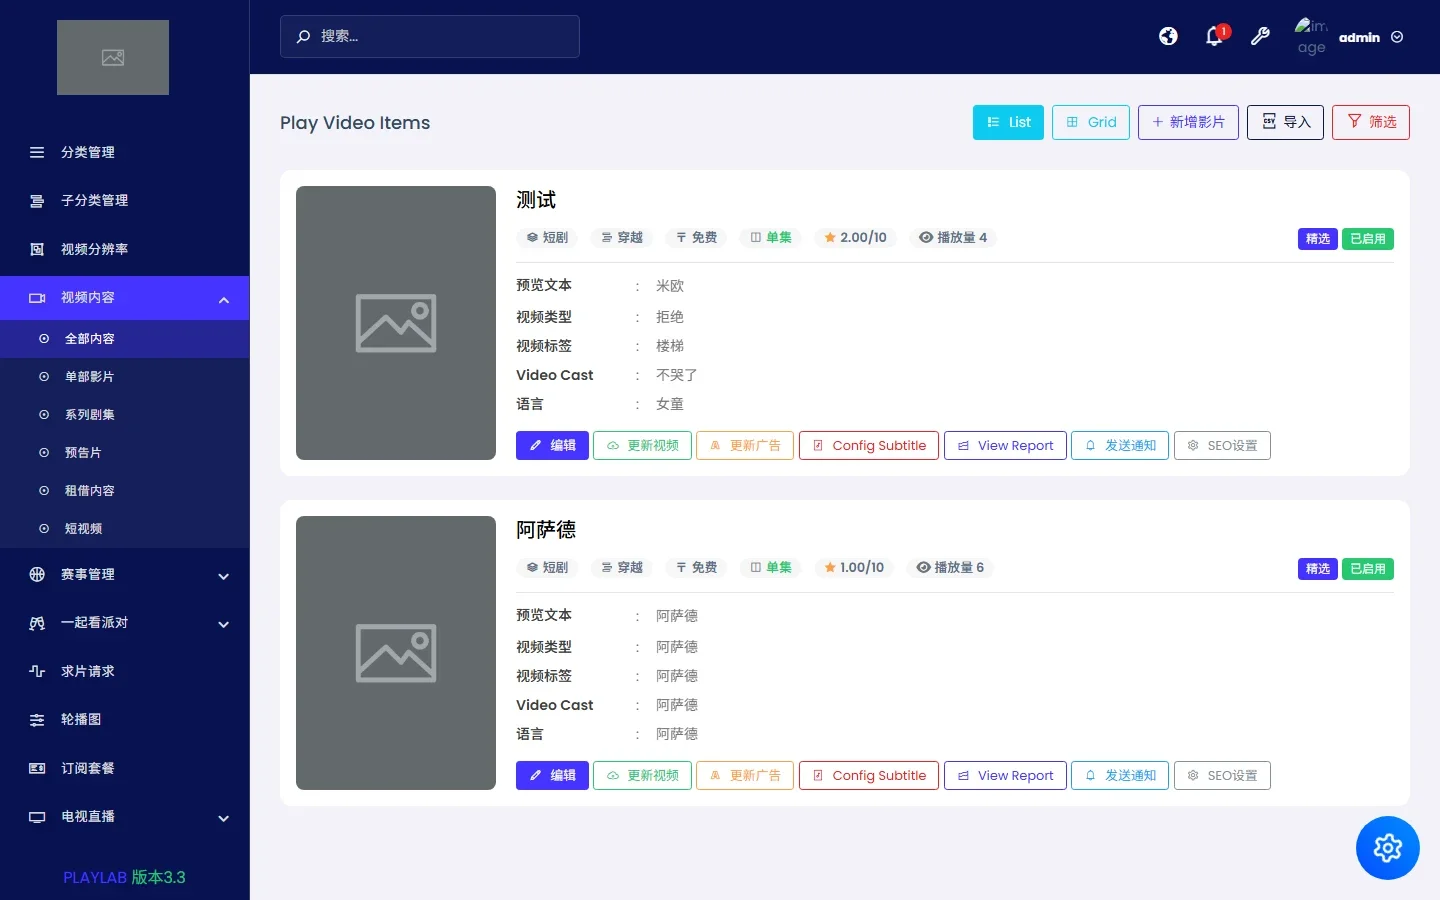Click the 新增影片 button
The image size is (1440, 900).
point(1188,122)
